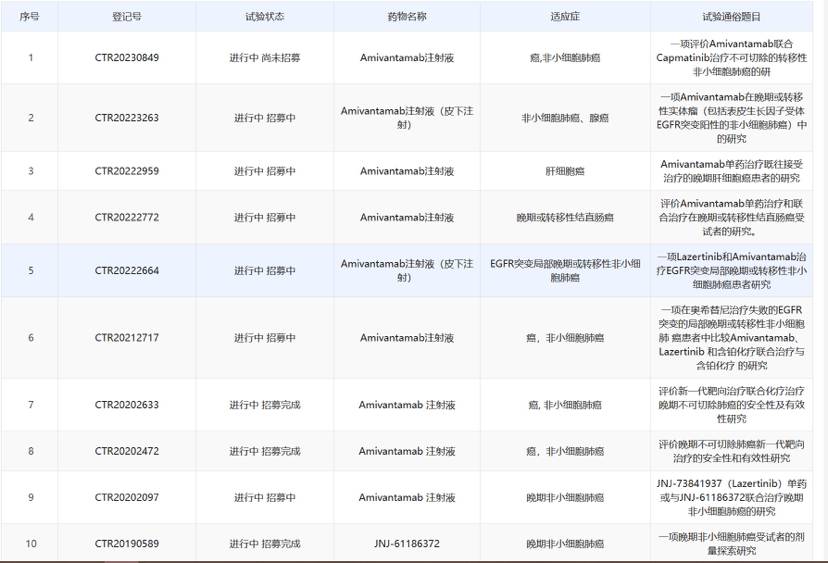Select the 适应症 column header
The image size is (828, 563).
[564, 17]
